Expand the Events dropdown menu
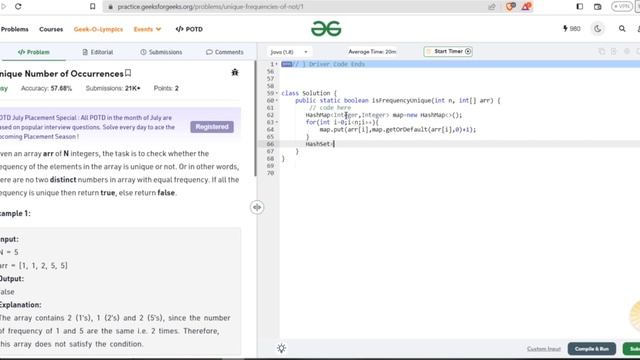 [147, 29]
